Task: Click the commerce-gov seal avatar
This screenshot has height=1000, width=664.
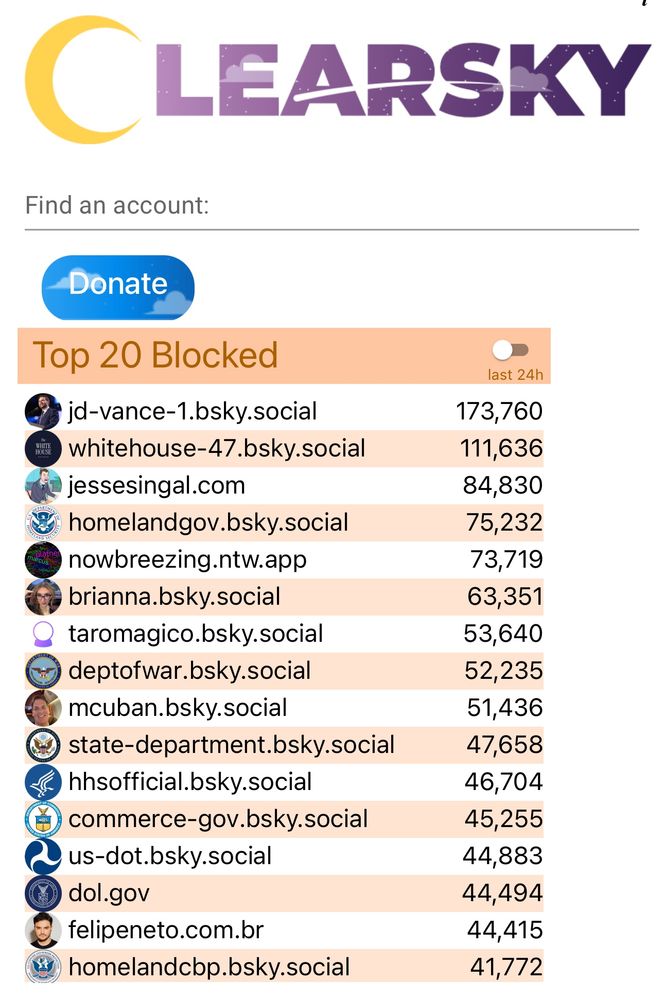Action: click(43, 819)
